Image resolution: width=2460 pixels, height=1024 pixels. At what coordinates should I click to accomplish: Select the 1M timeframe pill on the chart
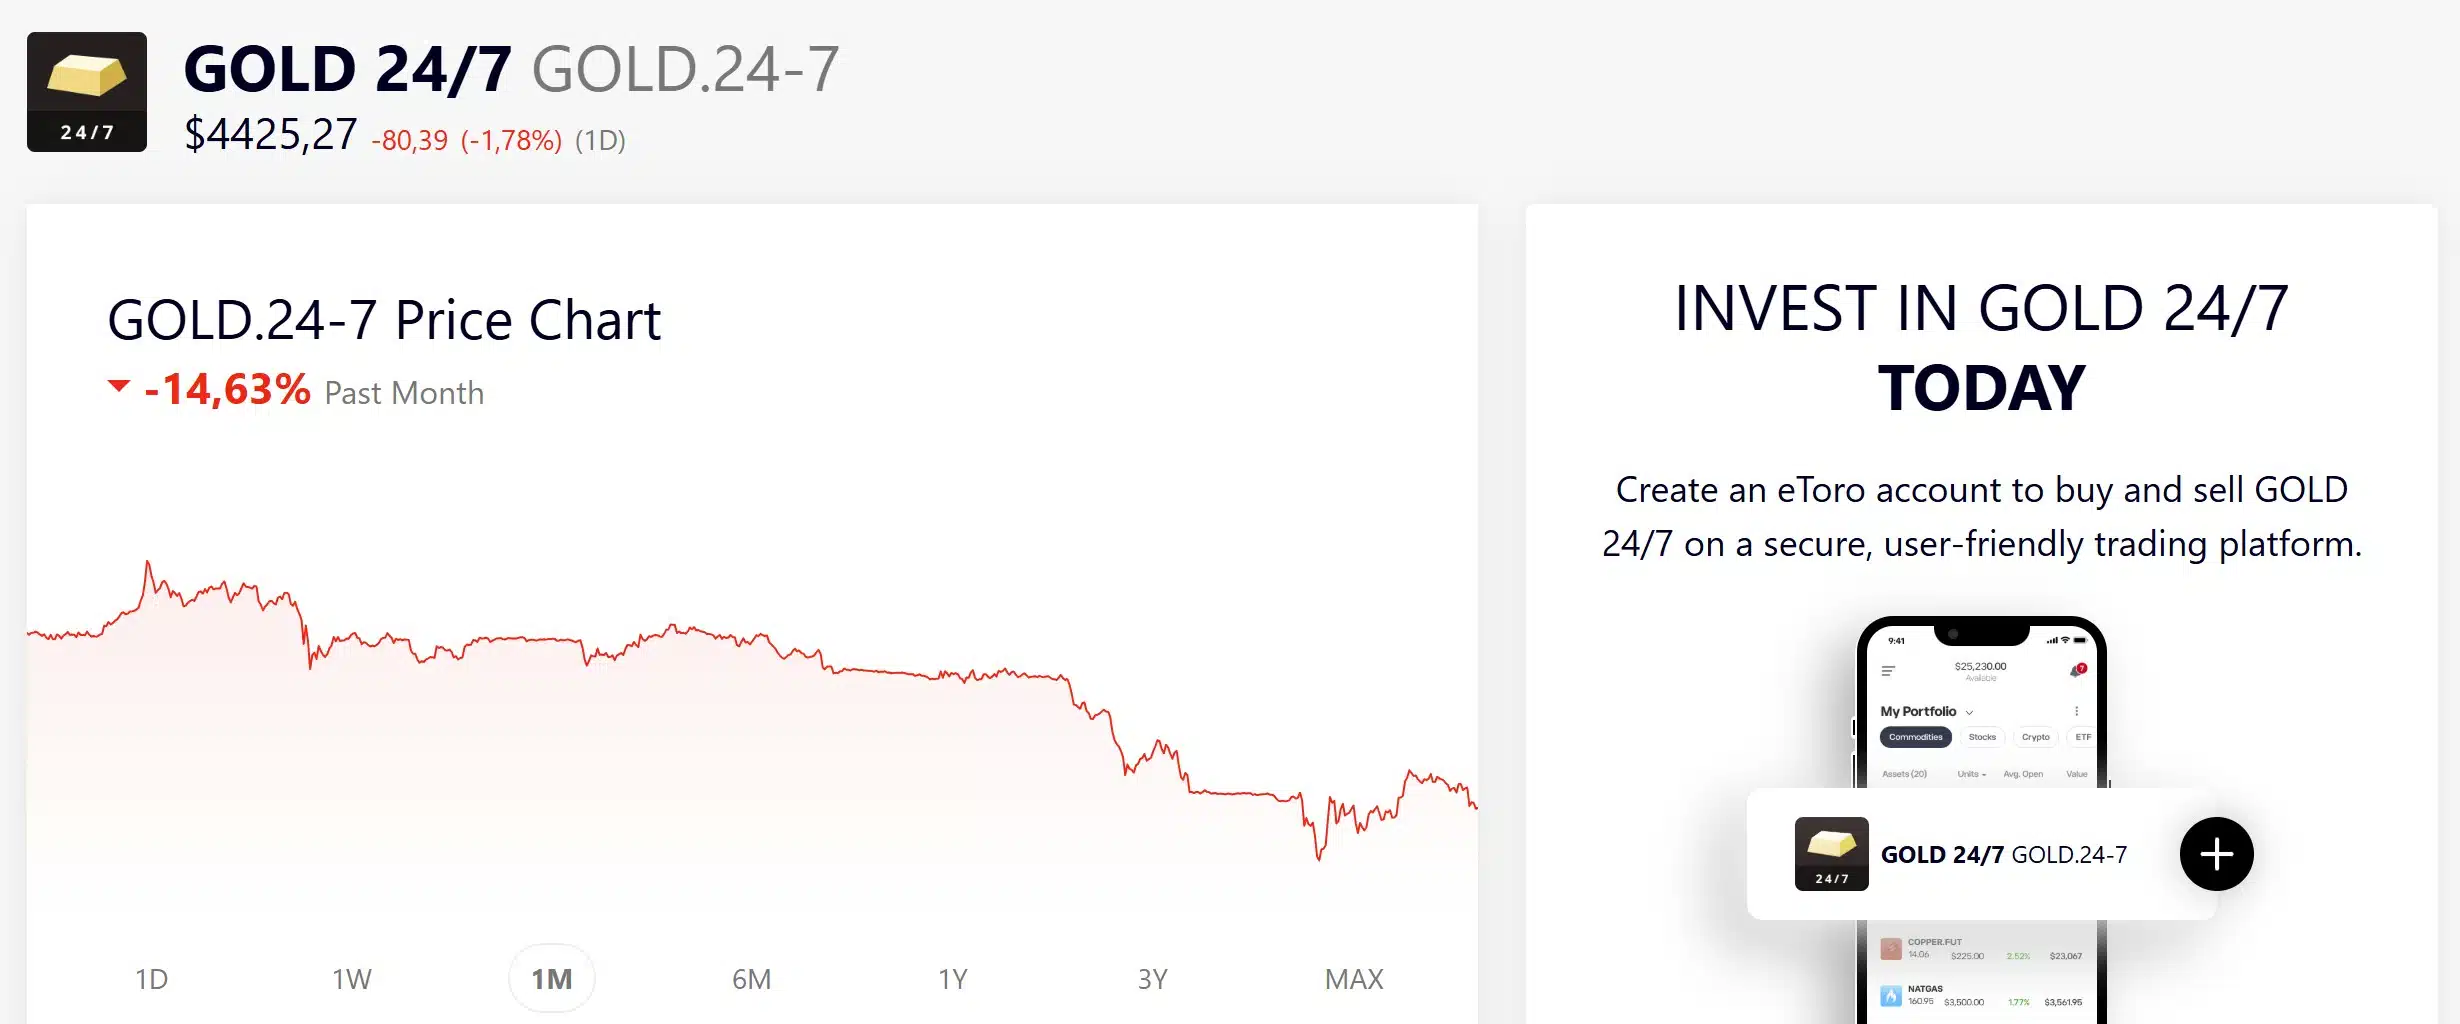pos(551,979)
